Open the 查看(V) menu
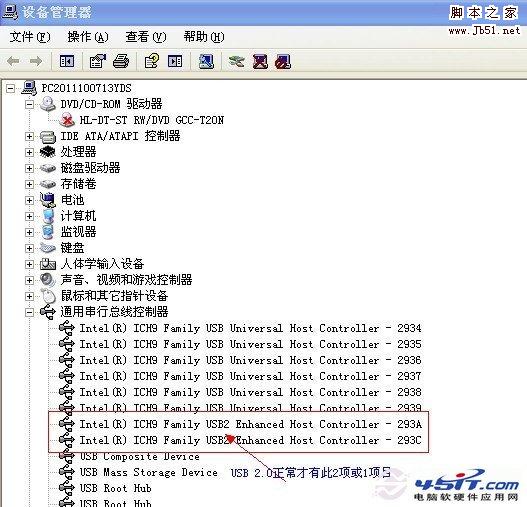The height and width of the screenshot is (507, 527). [x=146, y=37]
